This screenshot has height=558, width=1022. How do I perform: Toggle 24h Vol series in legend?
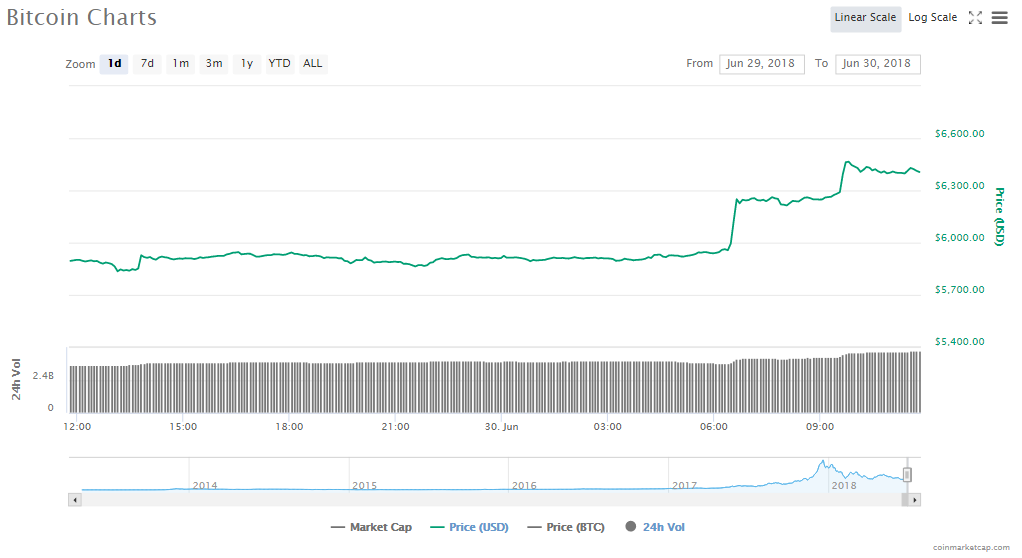[x=655, y=527]
